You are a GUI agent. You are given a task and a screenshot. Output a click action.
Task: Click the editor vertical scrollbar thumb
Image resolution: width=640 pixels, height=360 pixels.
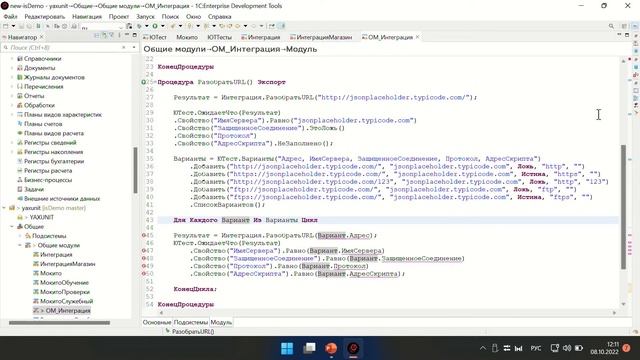[x=623, y=207]
